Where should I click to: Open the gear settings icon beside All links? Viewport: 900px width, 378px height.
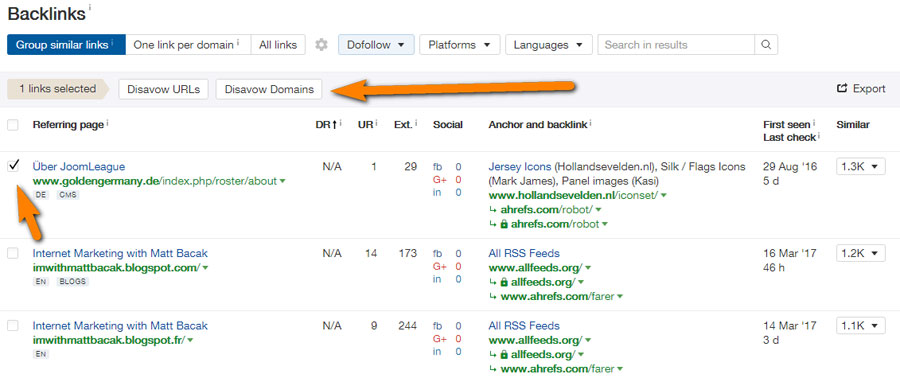click(321, 45)
